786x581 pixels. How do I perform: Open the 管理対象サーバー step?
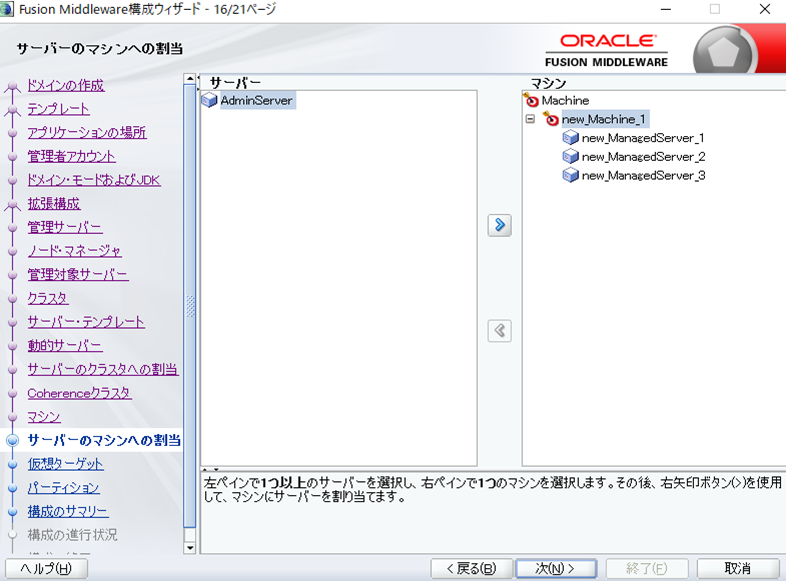(77, 274)
